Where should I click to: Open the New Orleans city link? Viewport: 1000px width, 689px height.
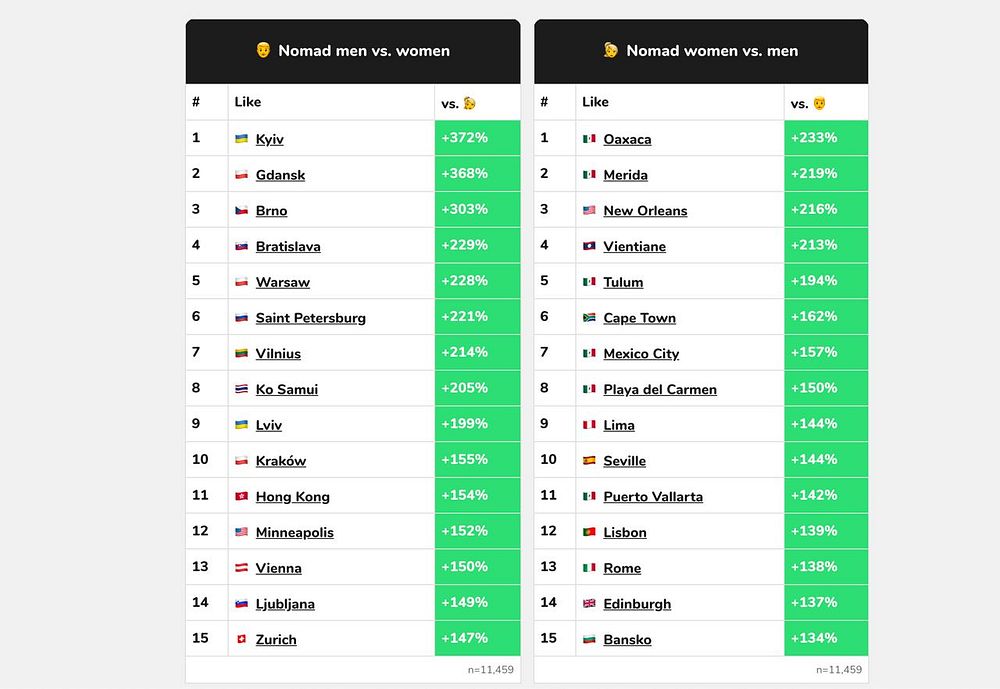[x=645, y=211]
